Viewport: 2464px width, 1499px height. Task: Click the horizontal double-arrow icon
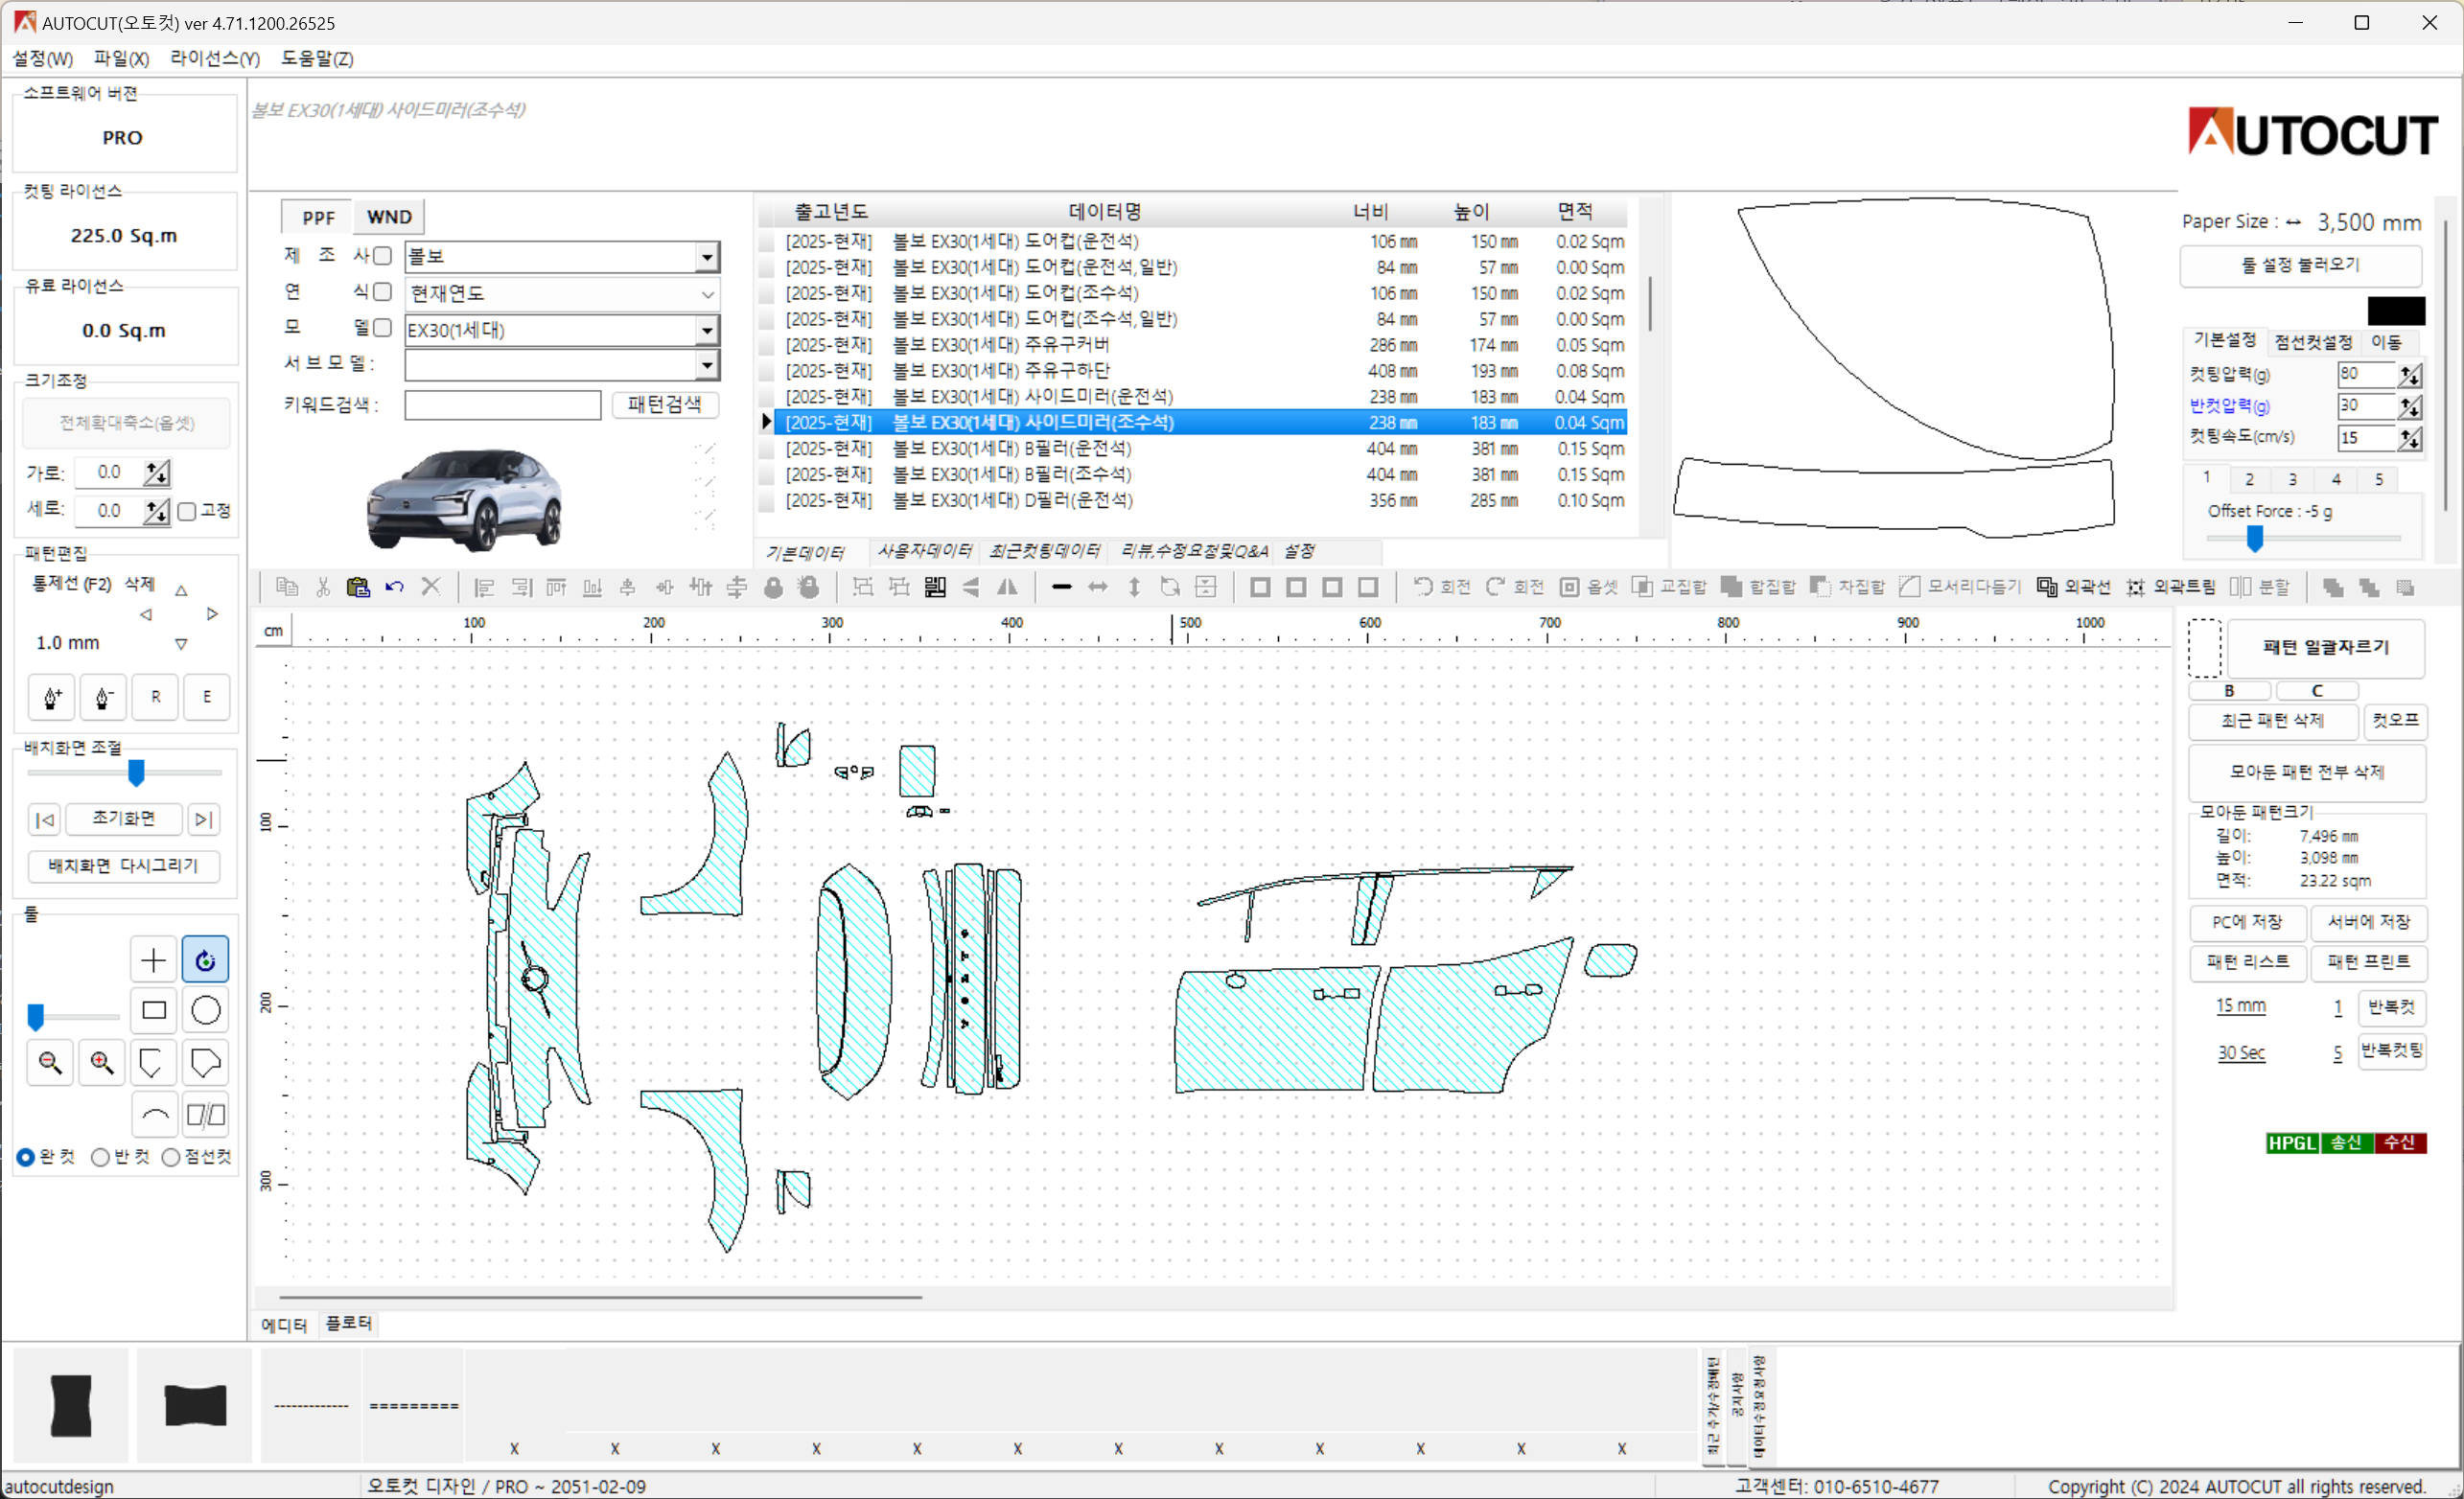[x=1098, y=587]
